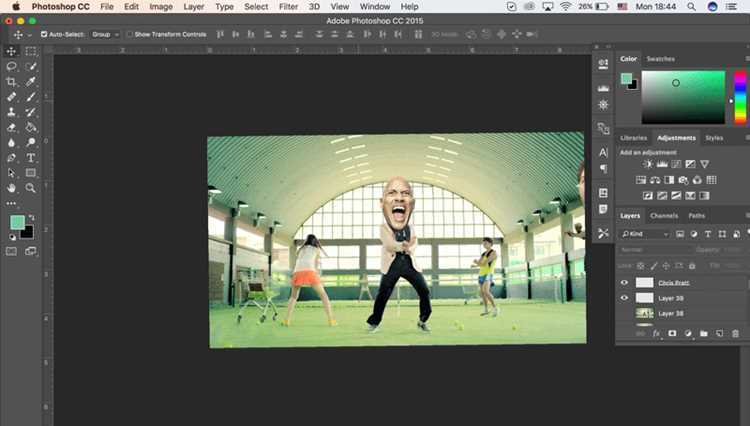Toggle the Auto-Select checkbox
750x426 pixels.
coord(44,34)
